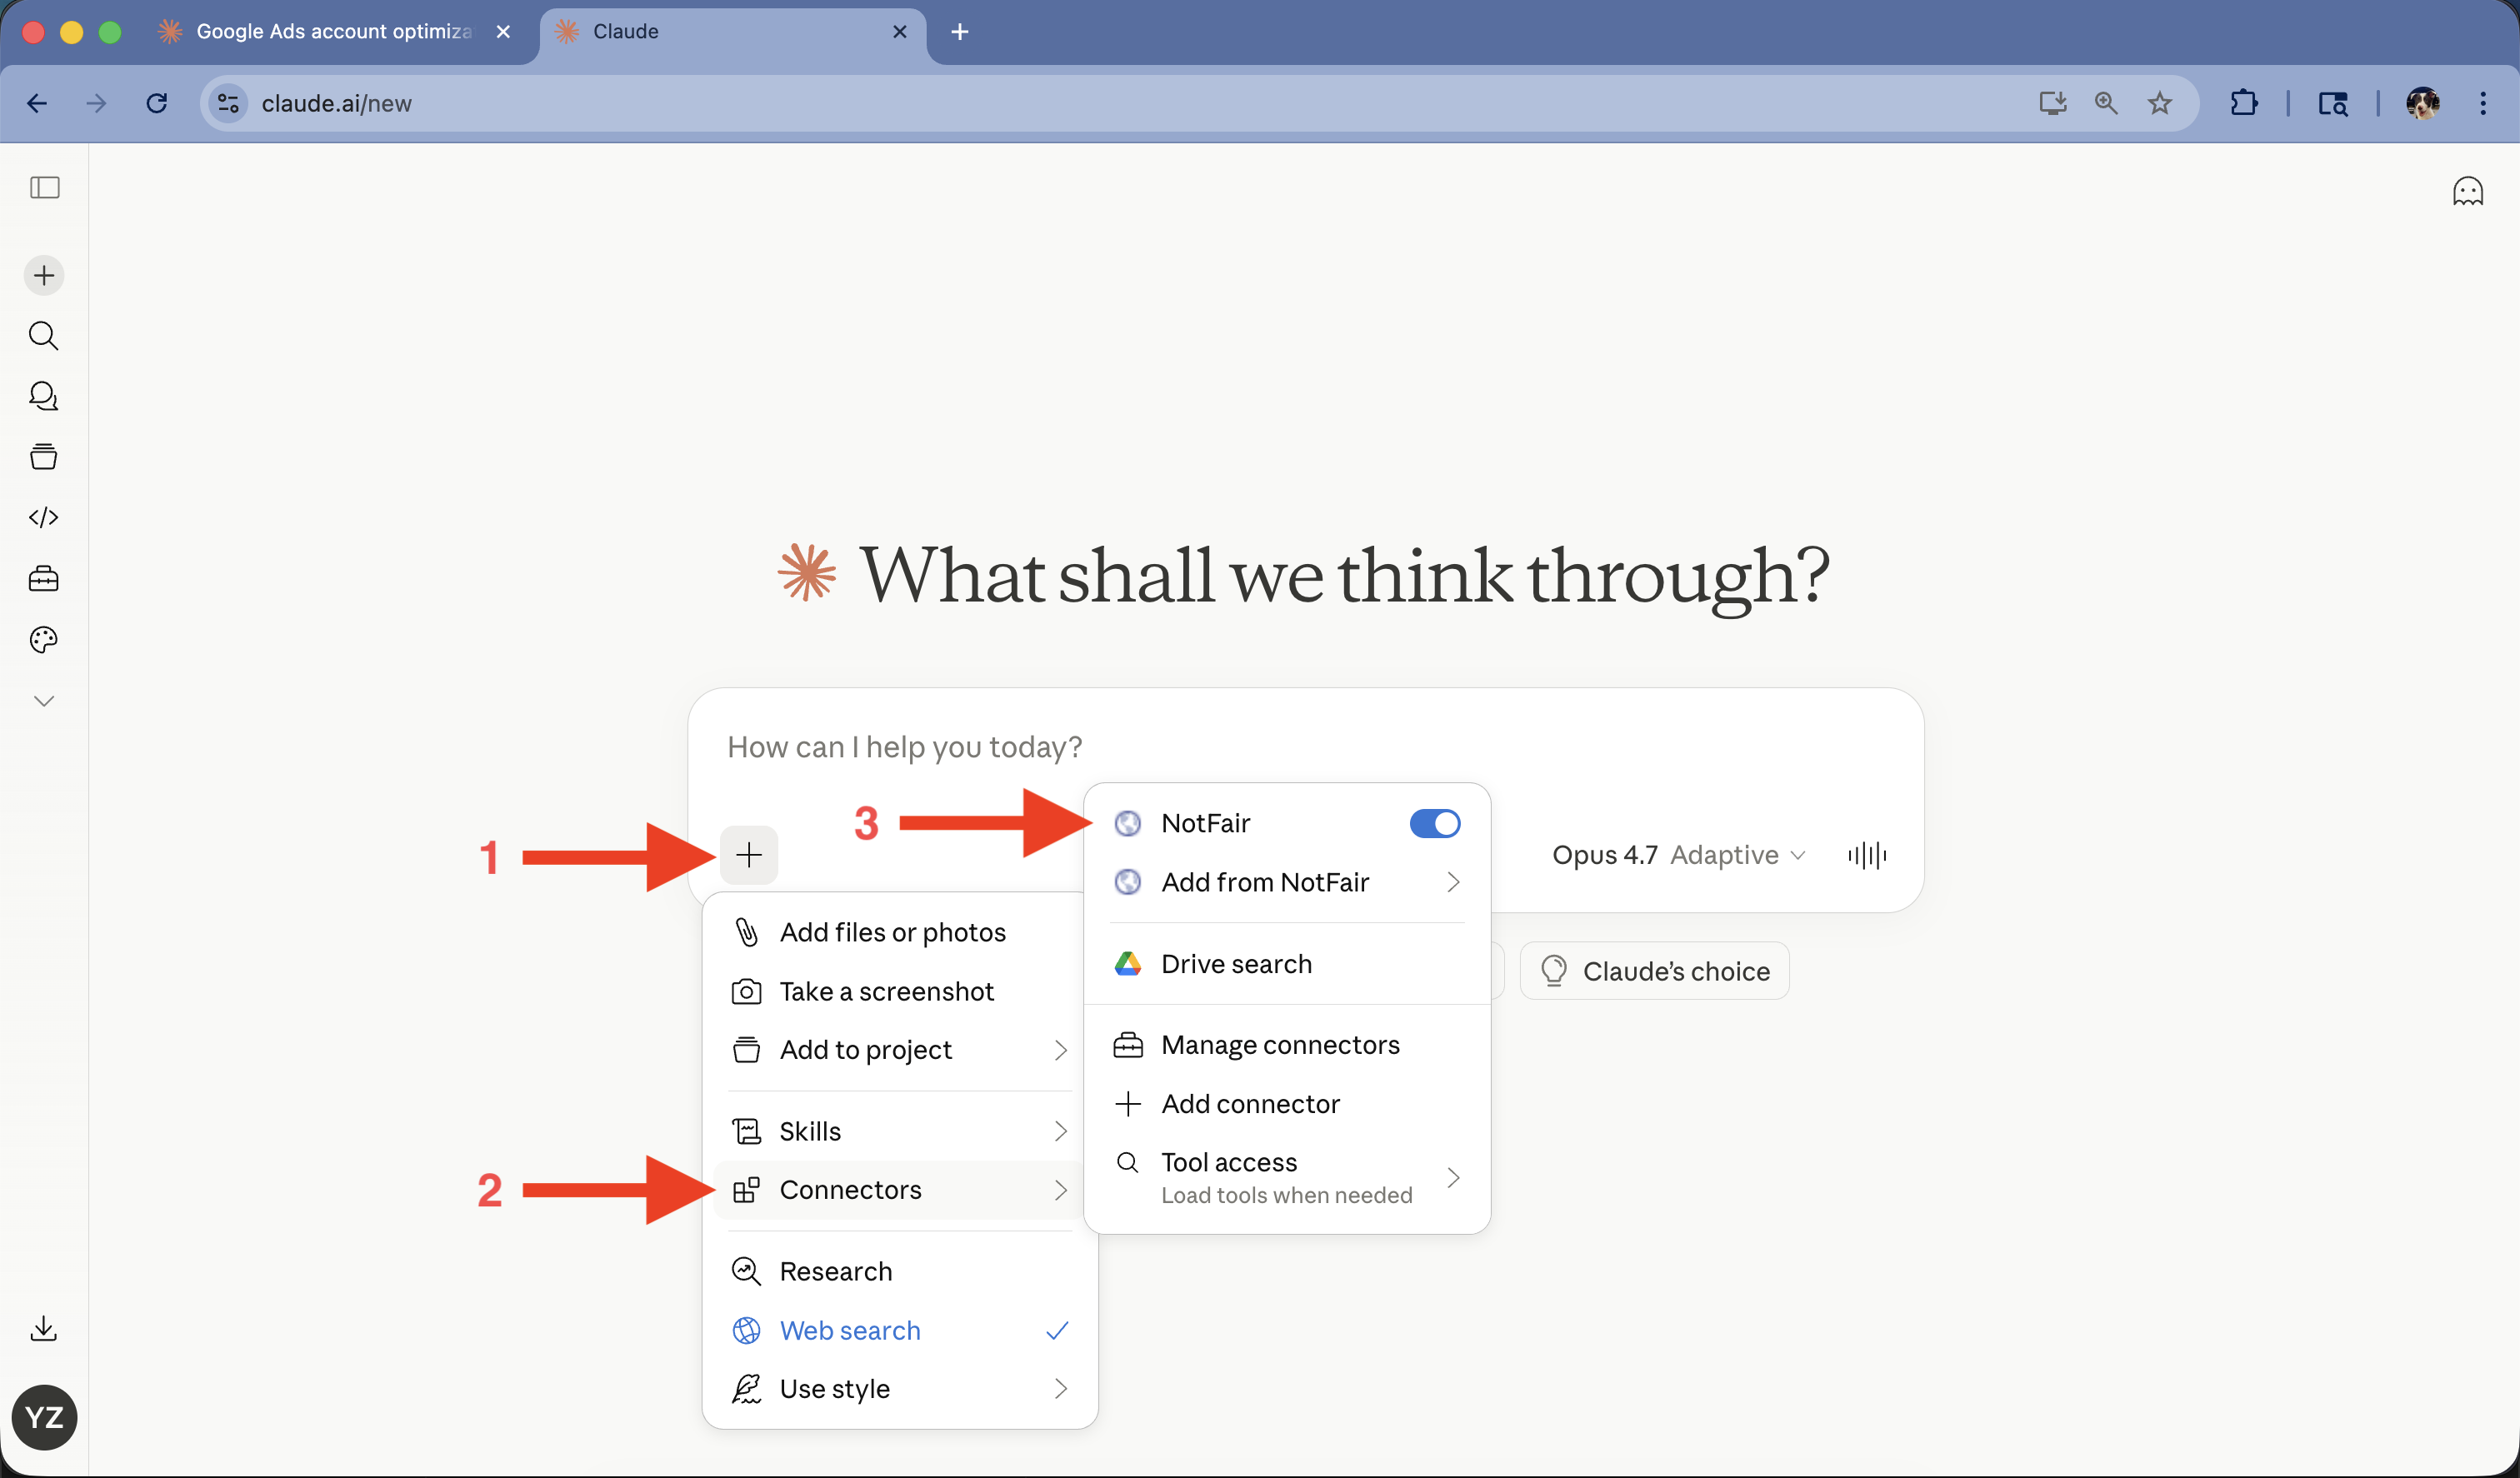Open the Code icon in sidebar
The height and width of the screenshot is (1478, 2520).
tap(43, 517)
